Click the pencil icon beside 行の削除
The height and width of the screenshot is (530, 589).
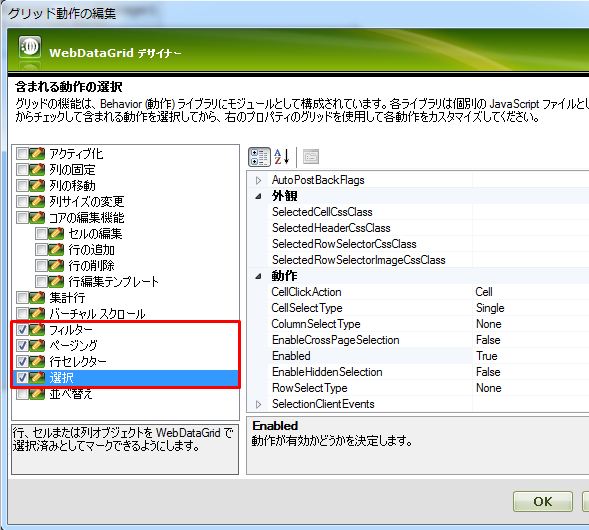[x=56, y=265]
